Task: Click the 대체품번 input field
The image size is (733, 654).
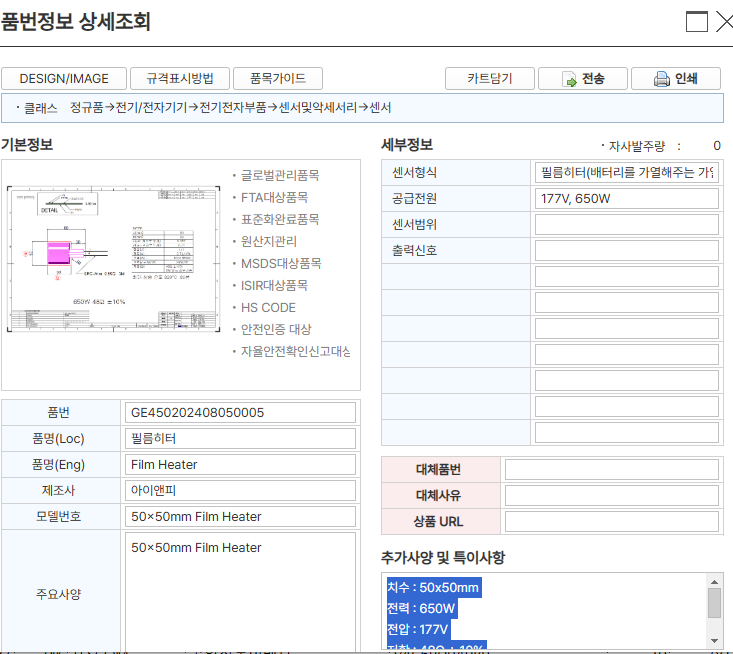Action: (x=612, y=470)
